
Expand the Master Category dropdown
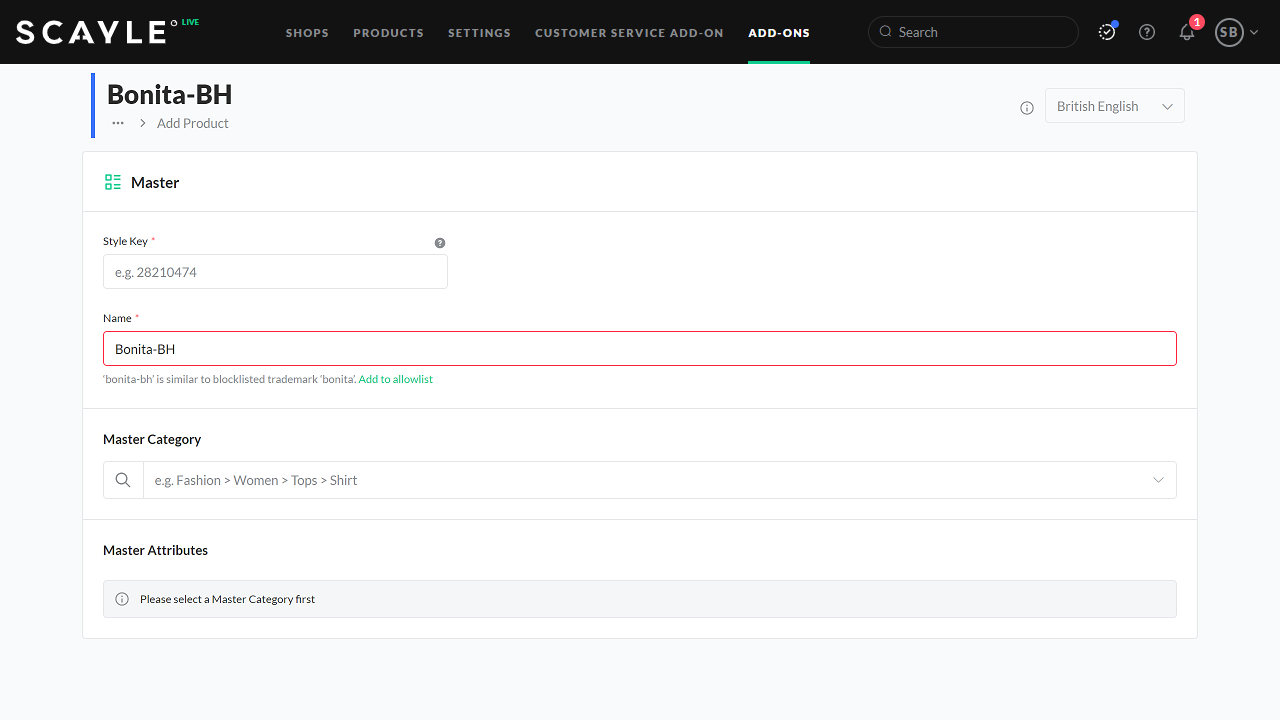click(1158, 480)
